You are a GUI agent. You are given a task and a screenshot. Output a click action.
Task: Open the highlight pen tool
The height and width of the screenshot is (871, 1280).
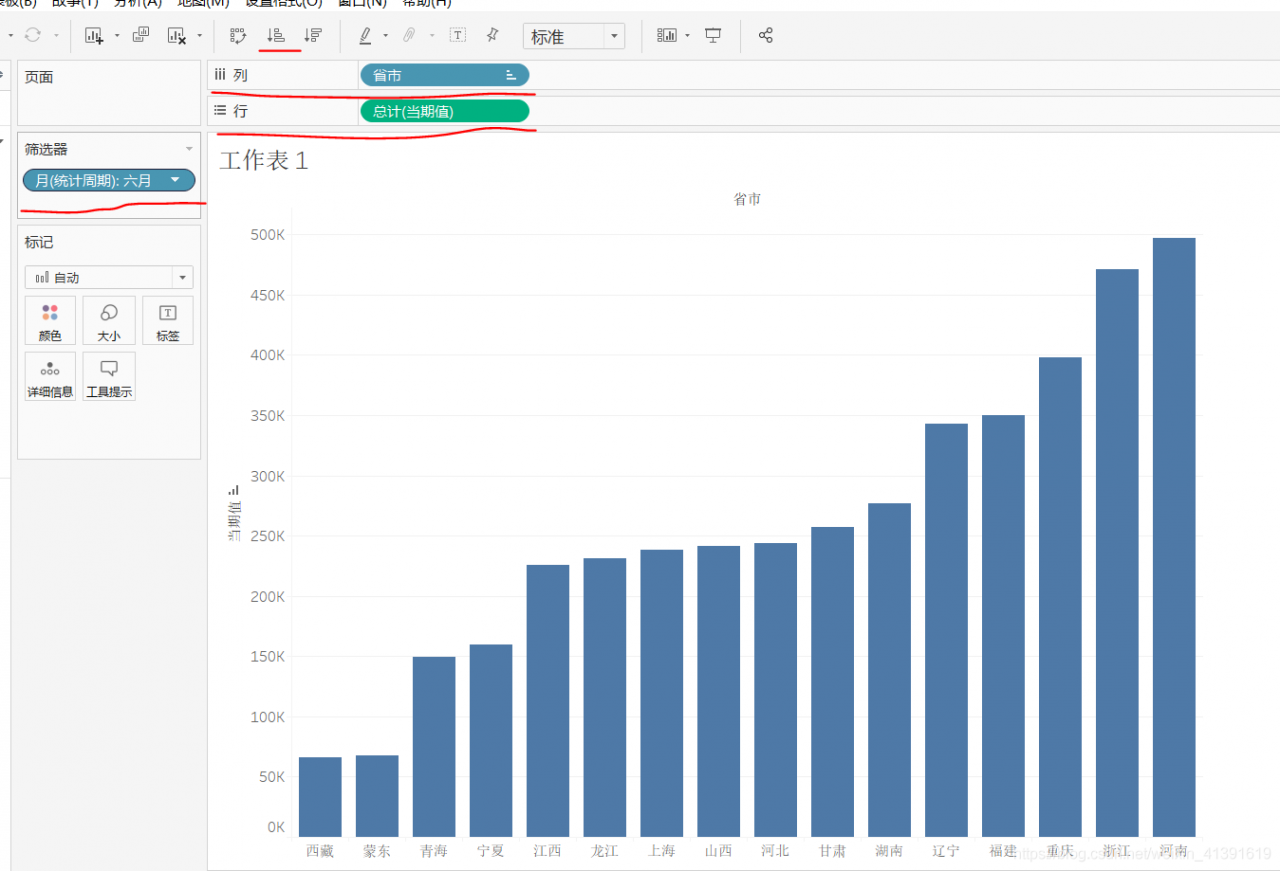365,36
